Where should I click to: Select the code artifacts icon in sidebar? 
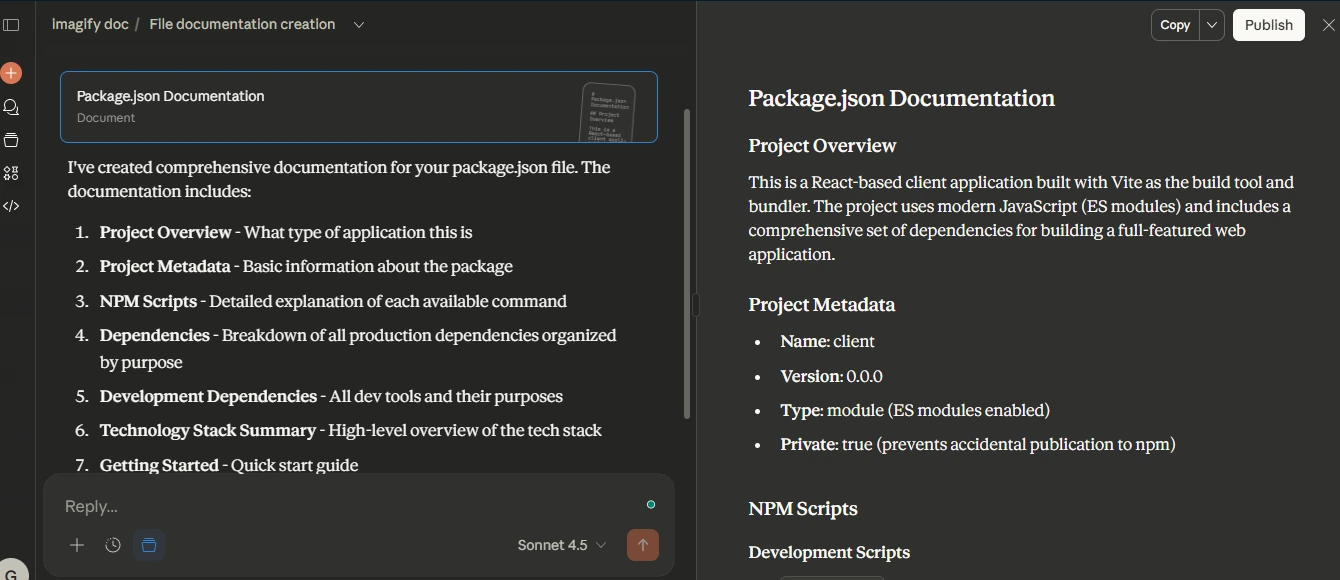(11, 205)
